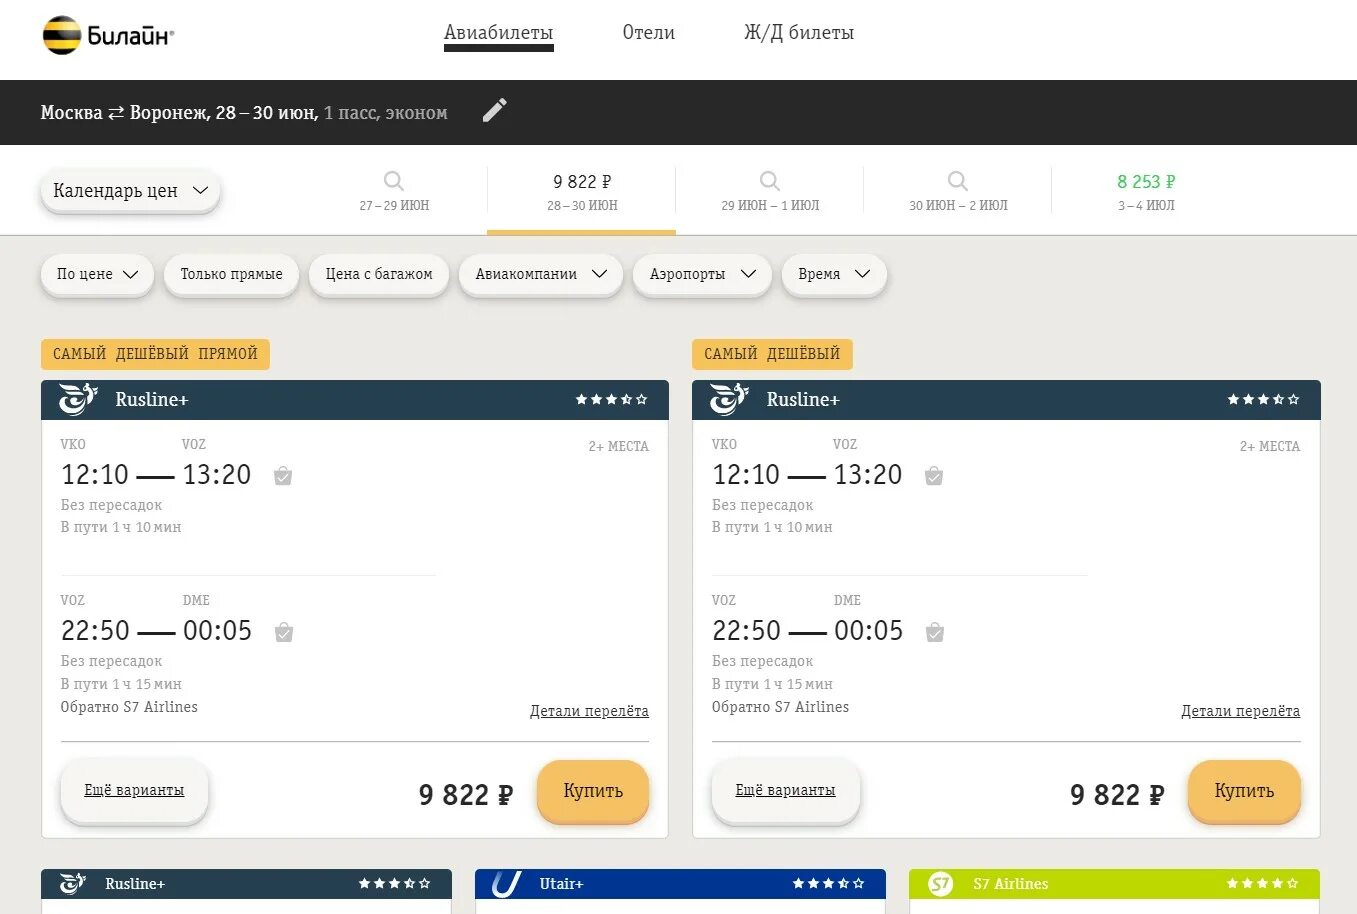The height and width of the screenshot is (914, 1357).
Task: Open Время filter dropdown
Action: (834, 274)
